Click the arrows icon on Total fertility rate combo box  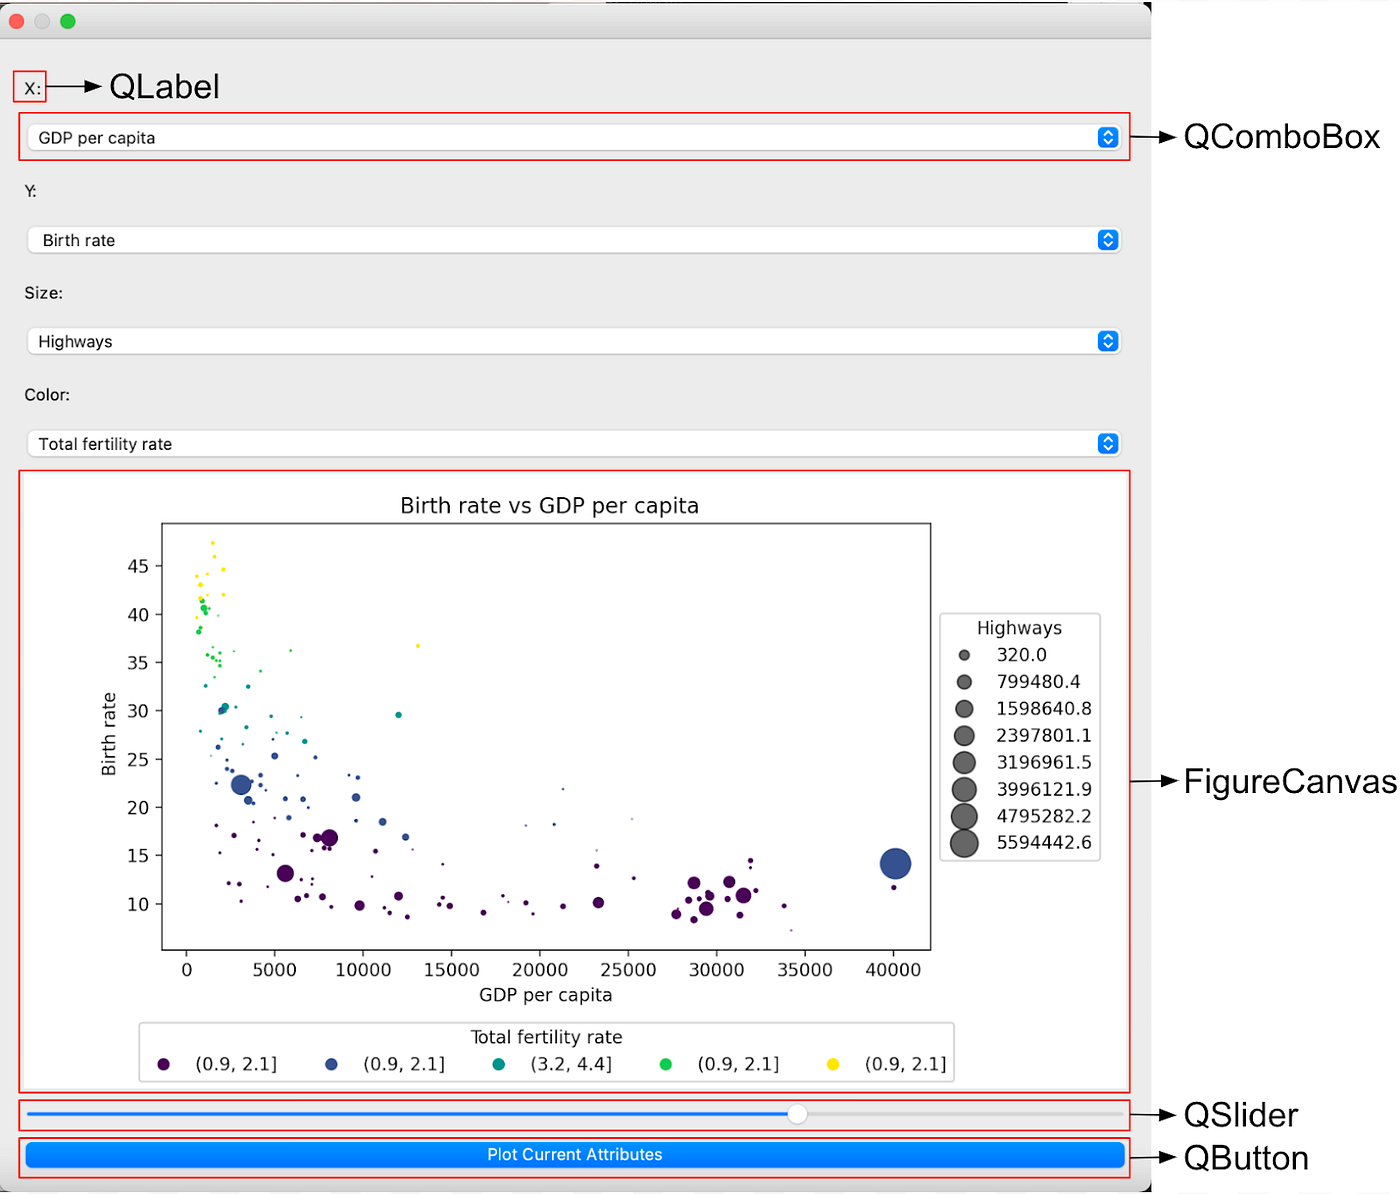click(x=1107, y=443)
